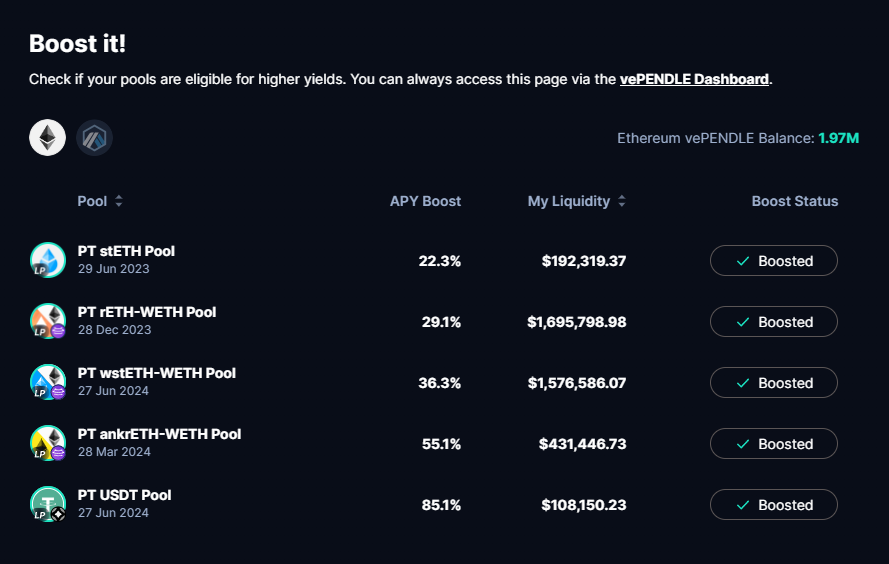Click Boosted button for PT USDT Pool
The height and width of the screenshot is (564, 889).
coord(773,505)
